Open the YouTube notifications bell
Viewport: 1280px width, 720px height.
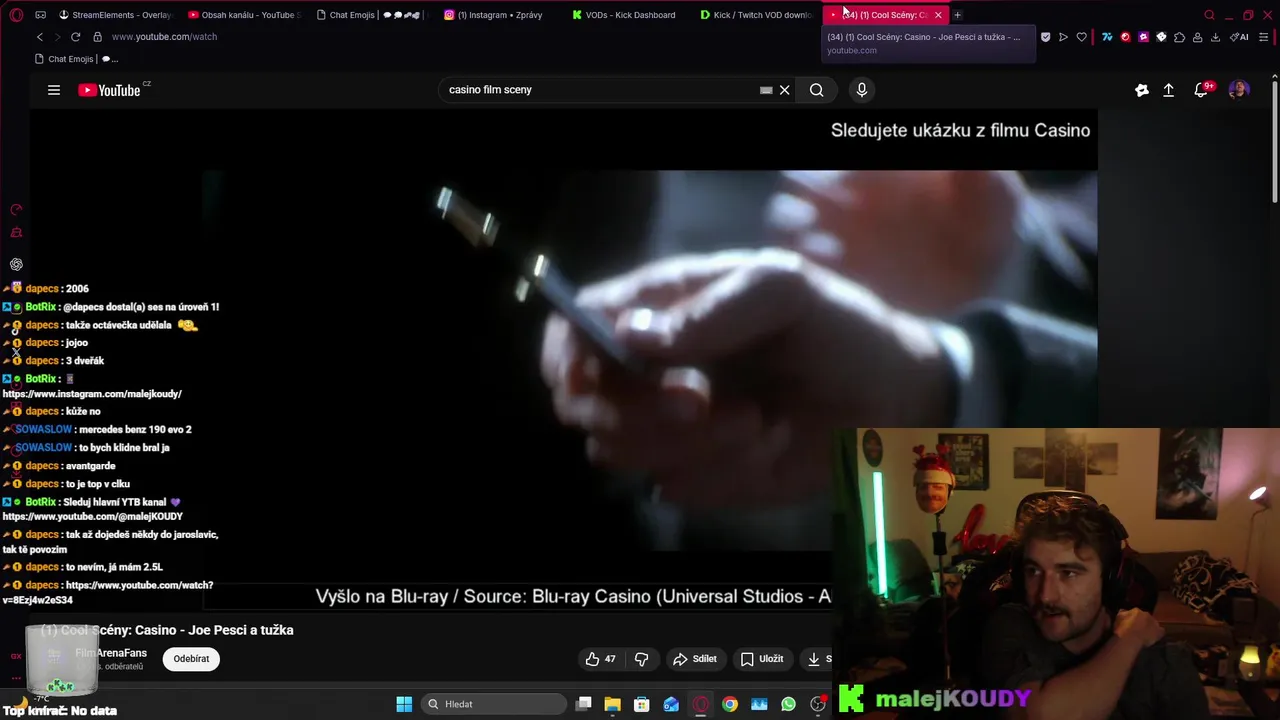1202,90
